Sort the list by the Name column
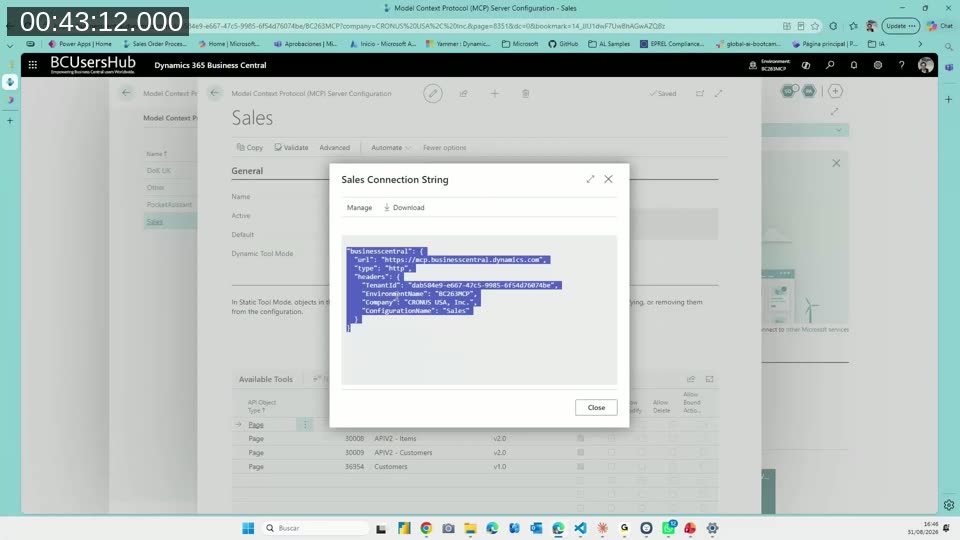The width and height of the screenshot is (960, 540). [156, 154]
